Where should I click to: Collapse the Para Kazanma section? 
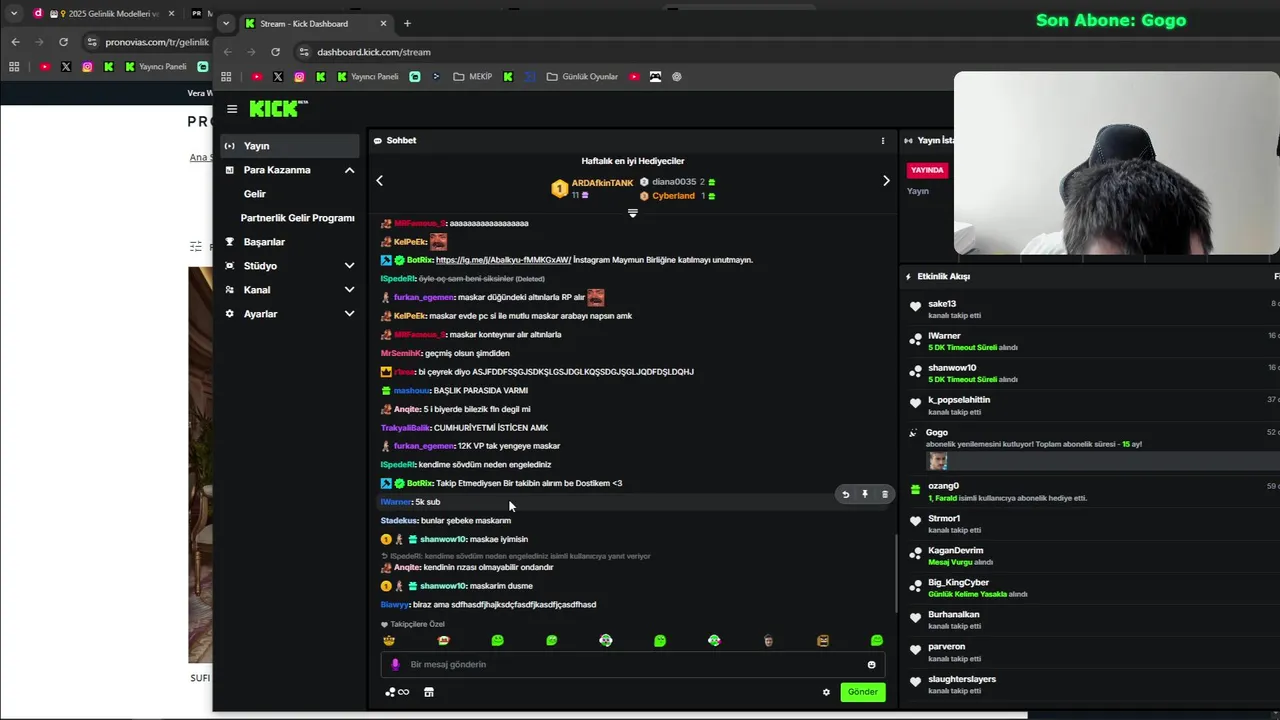coord(349,170)
